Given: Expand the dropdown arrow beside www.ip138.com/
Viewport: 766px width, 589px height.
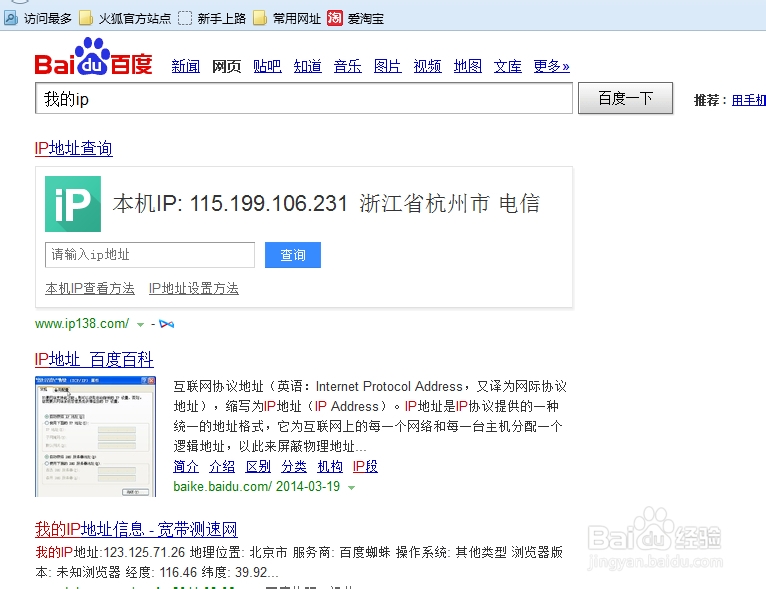Looking at the screenshot, I should point(140,324).
